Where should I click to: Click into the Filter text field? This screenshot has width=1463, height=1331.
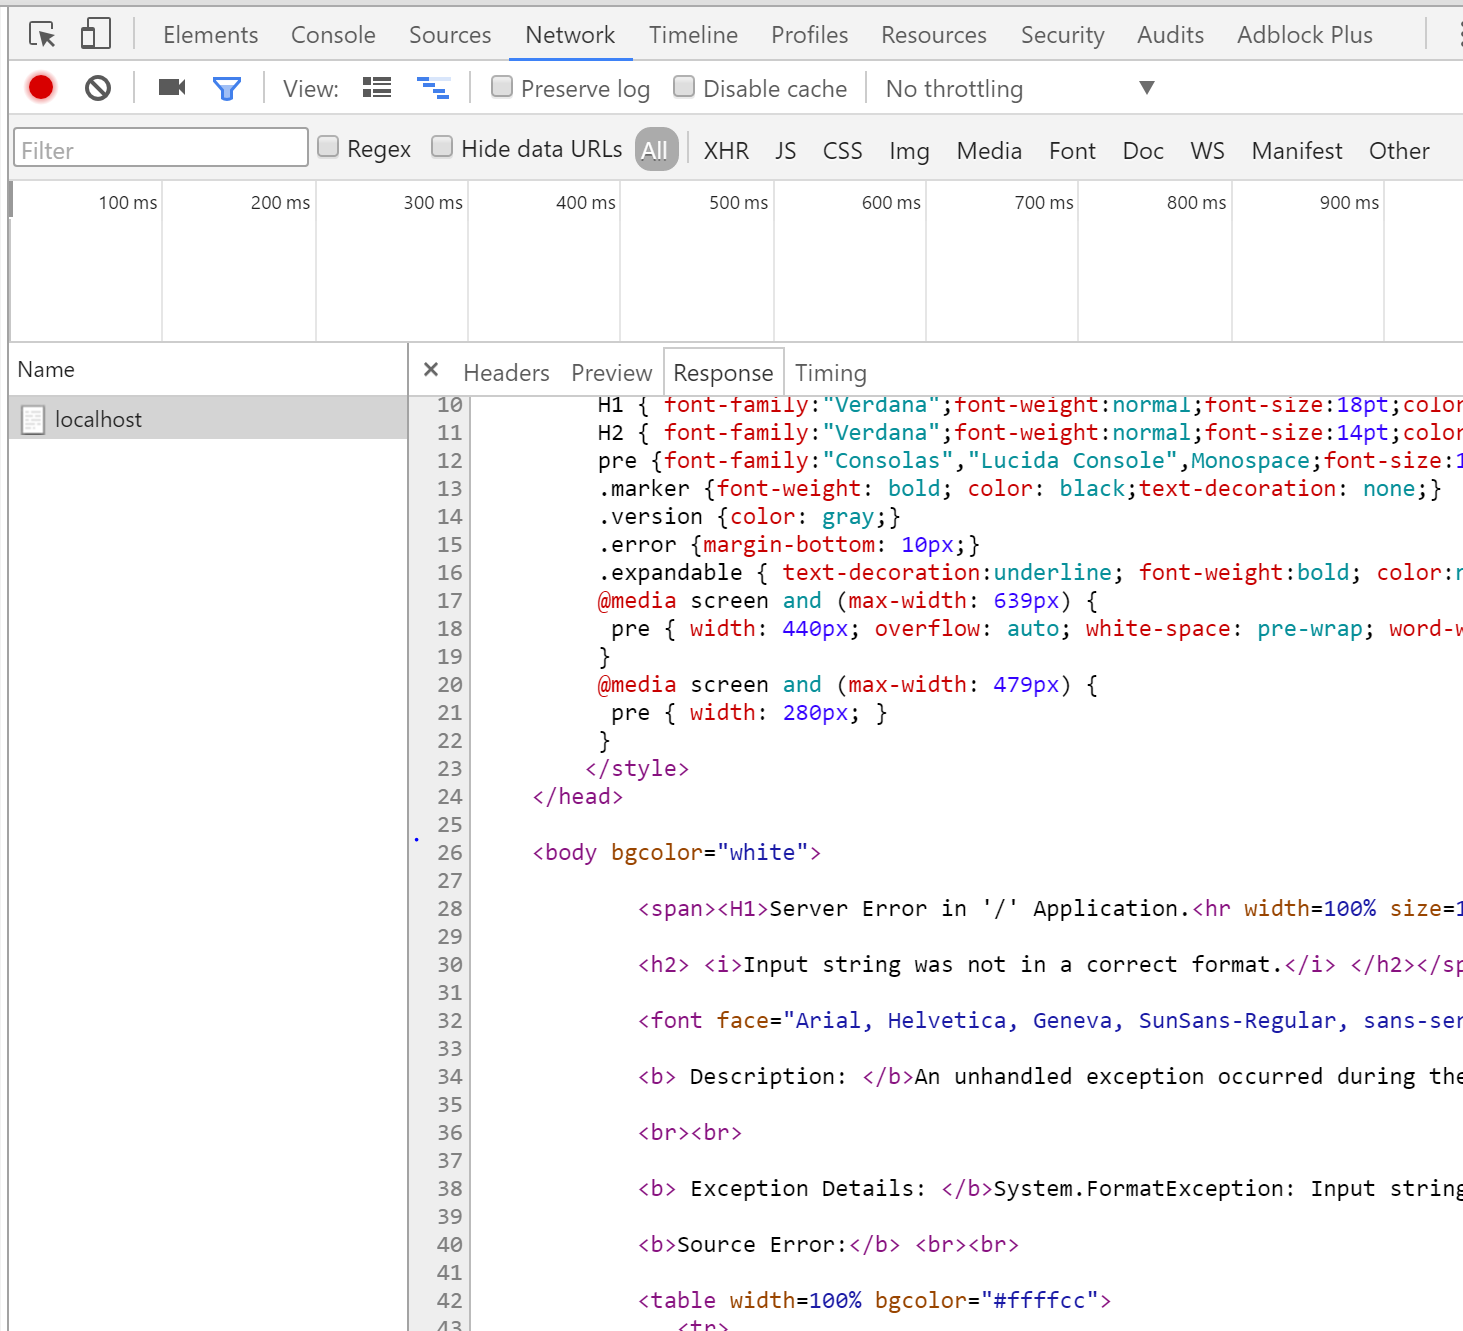160,150
